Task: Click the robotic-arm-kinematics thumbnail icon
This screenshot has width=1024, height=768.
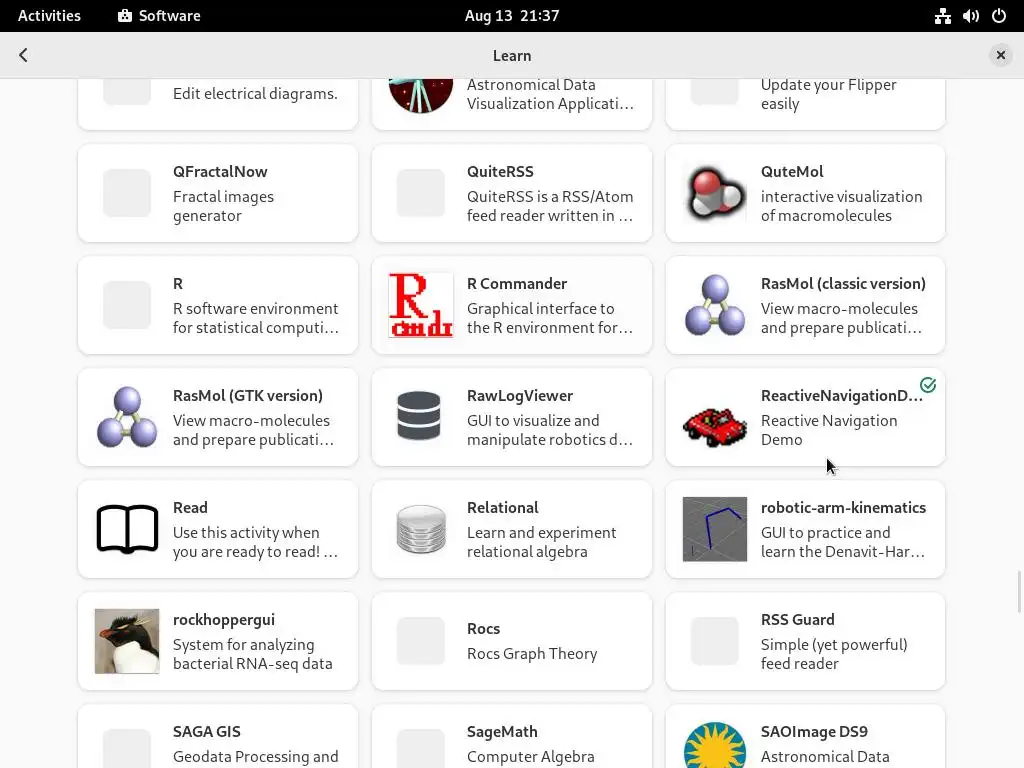Action: pyautogui.click(x=714, y=529)
